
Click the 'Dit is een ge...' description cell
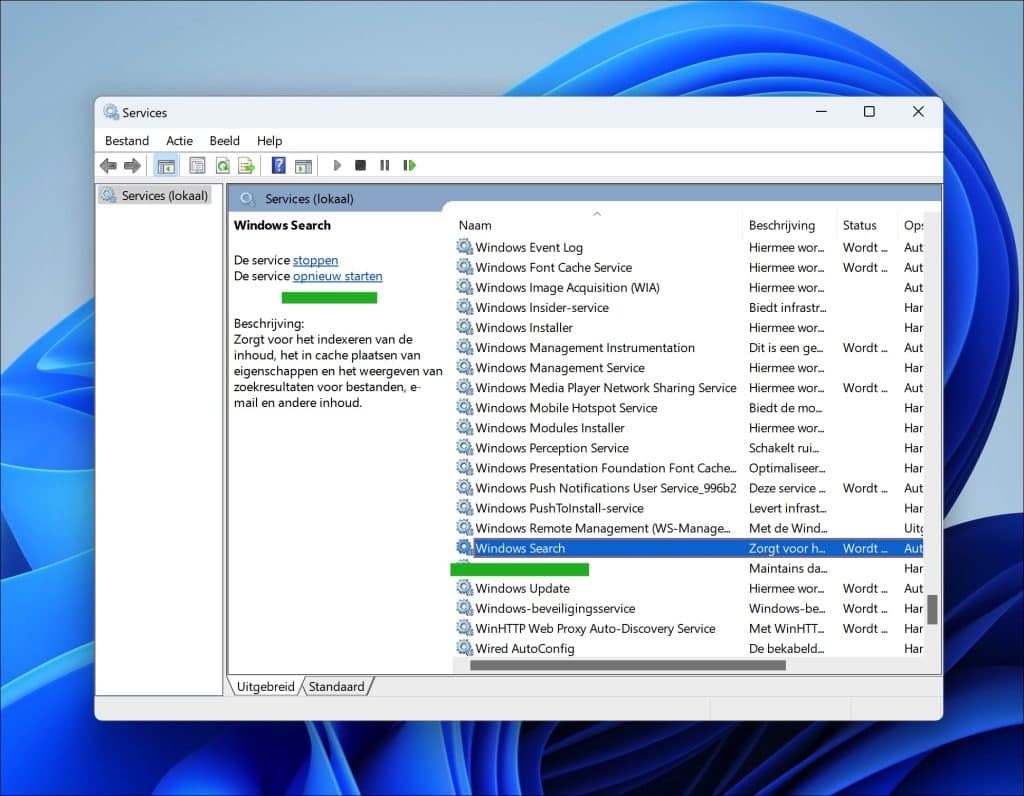(786, 347)
